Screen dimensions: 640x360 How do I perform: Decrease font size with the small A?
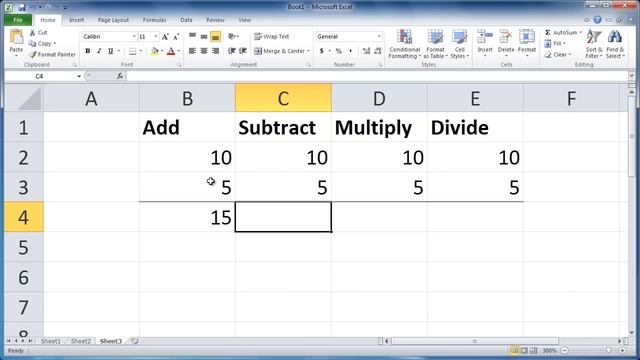pos(176,37)
